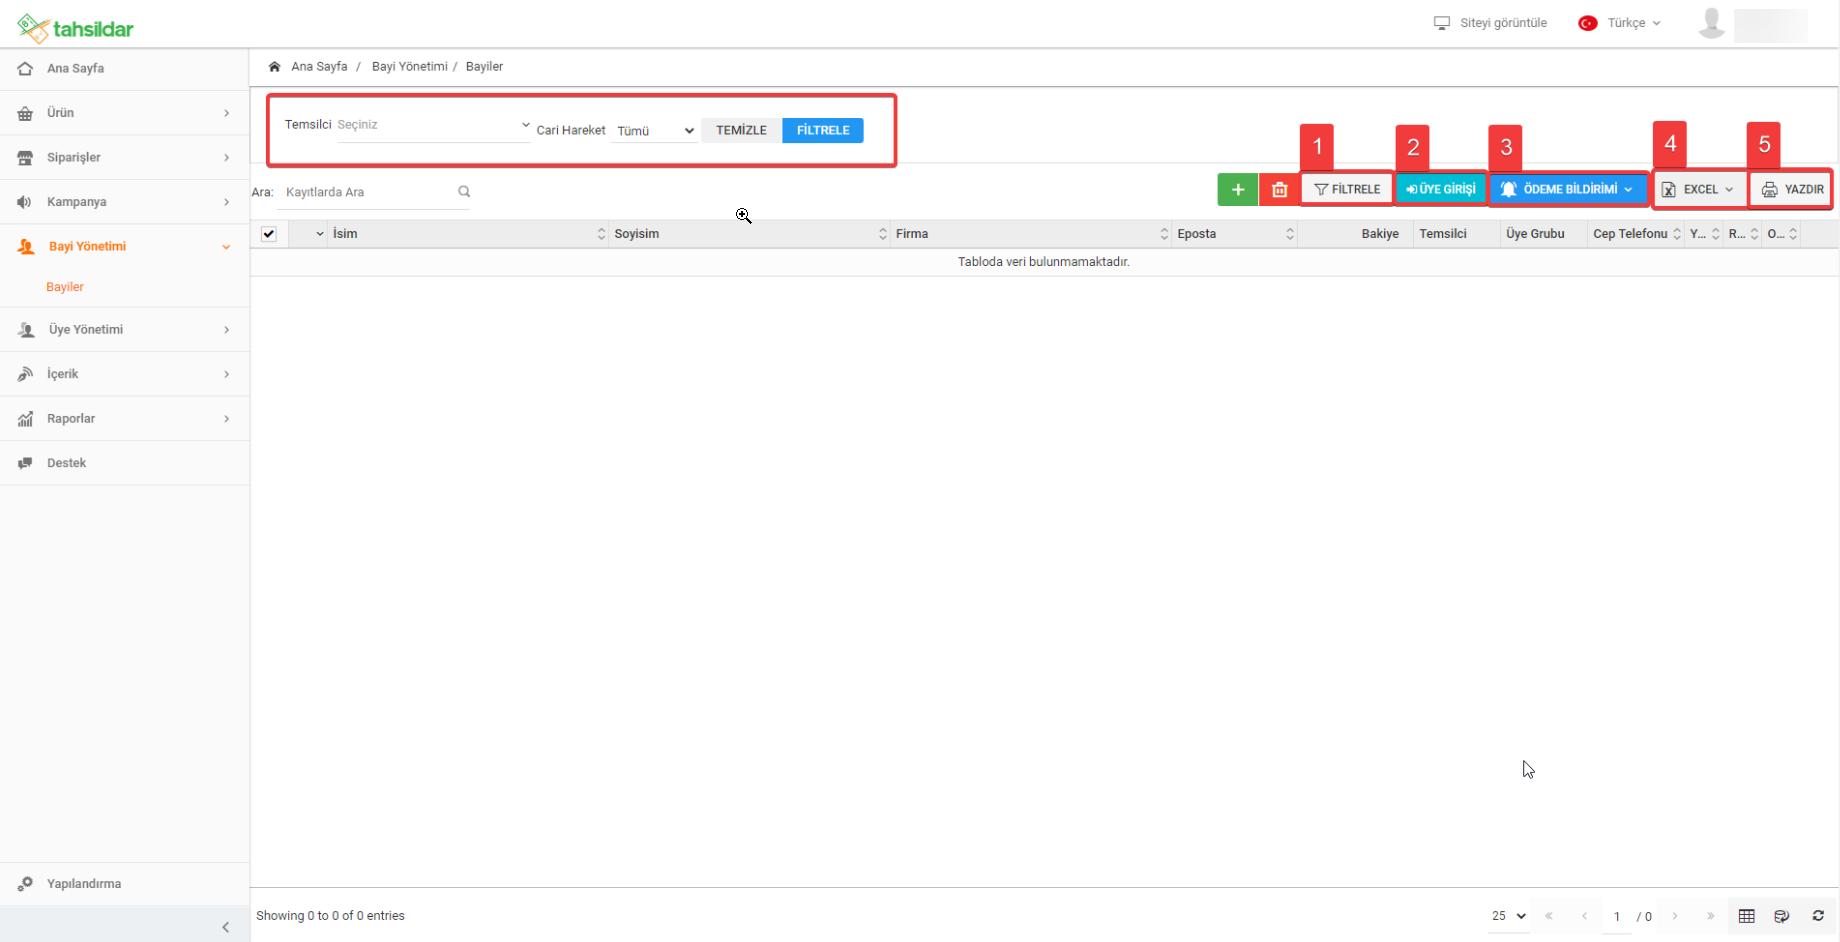
Task: Click the TEMİZLE button
Action: (741, 130)
